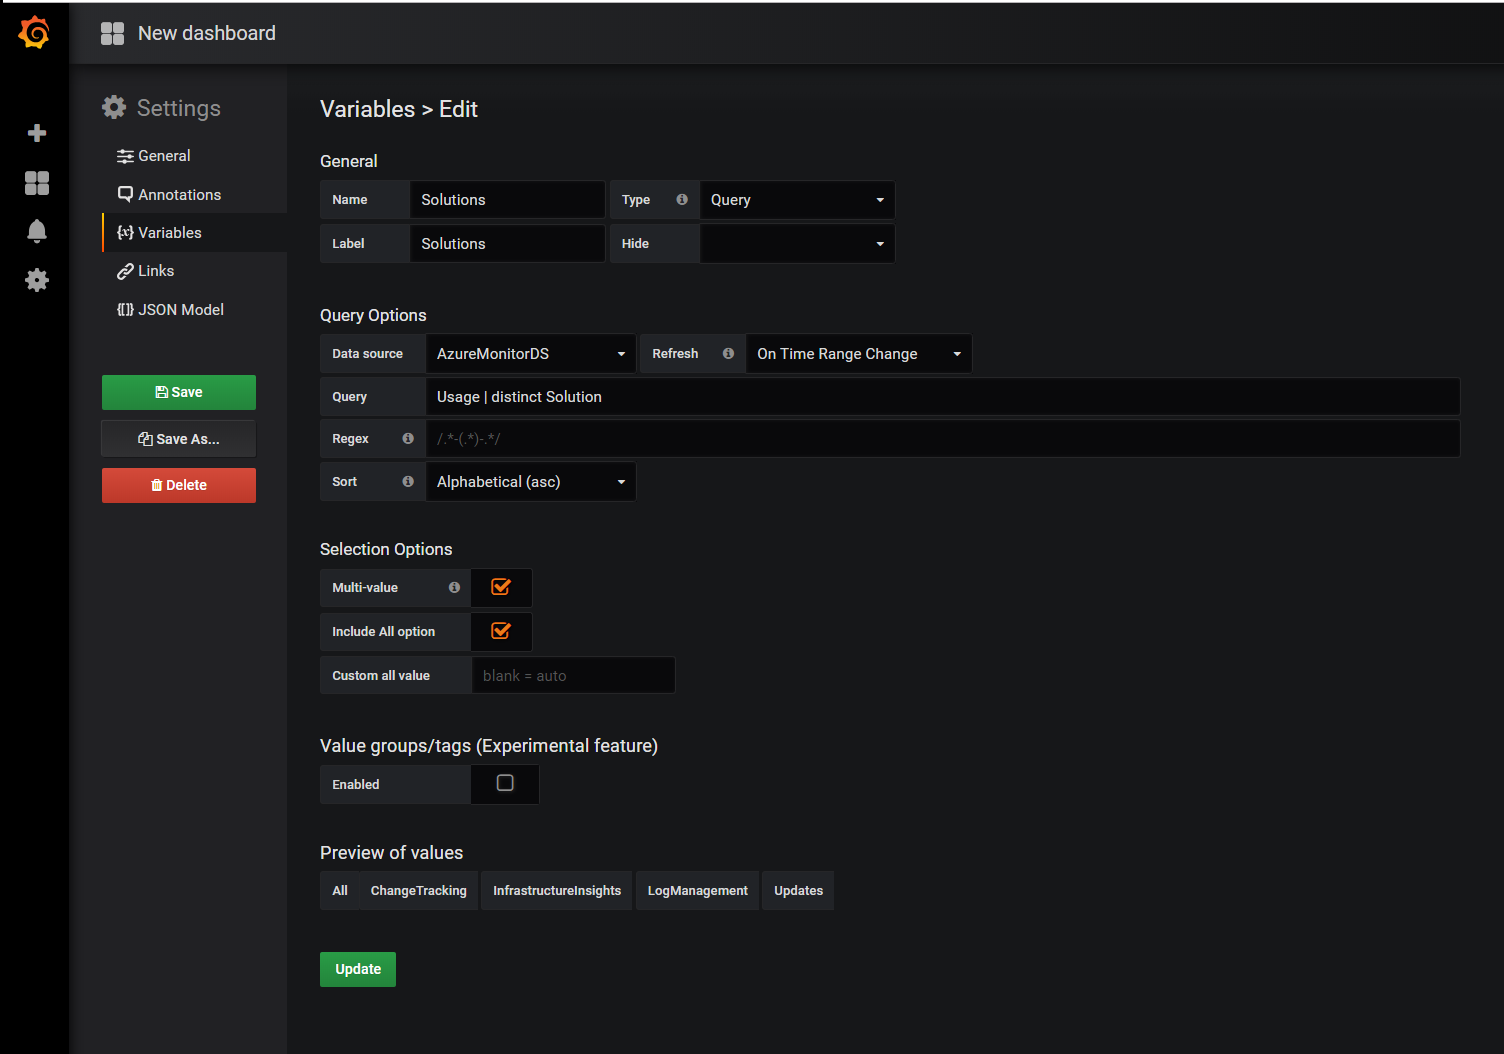This screenshot has height=1054, width=1504.
Task: Open the Grafana home logo
Action: [34, 32]
